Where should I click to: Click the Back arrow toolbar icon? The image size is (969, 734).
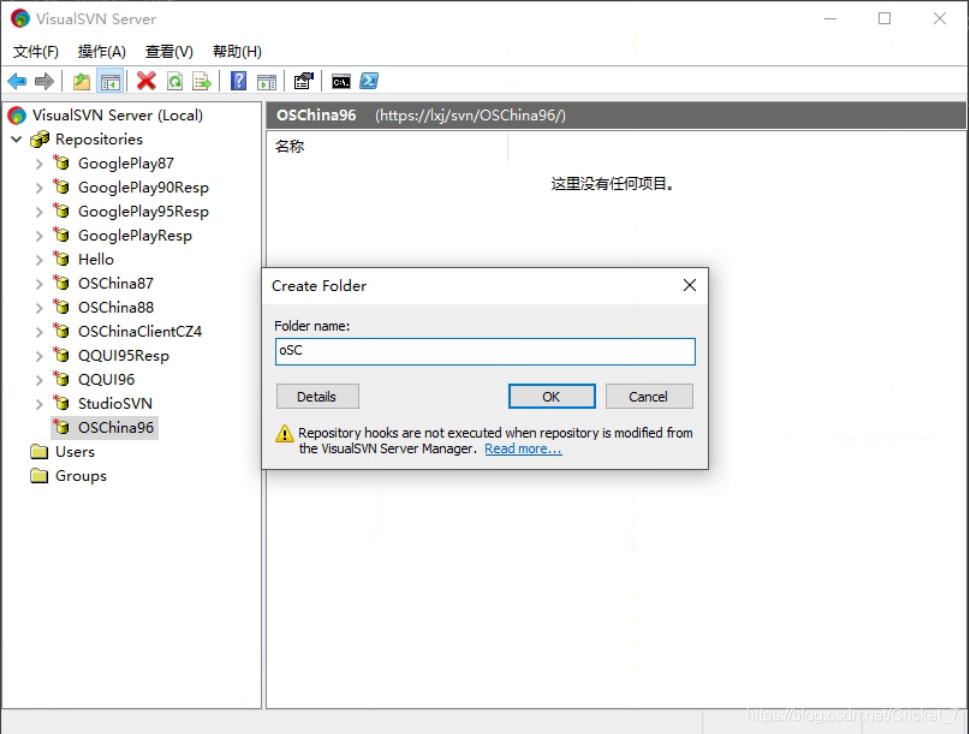coord(17,81)
